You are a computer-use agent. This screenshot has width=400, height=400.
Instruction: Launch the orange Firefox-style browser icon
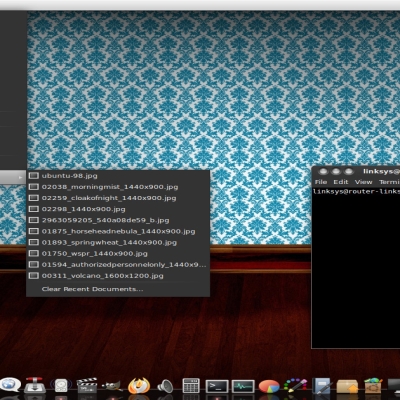[x=139, y=385]
